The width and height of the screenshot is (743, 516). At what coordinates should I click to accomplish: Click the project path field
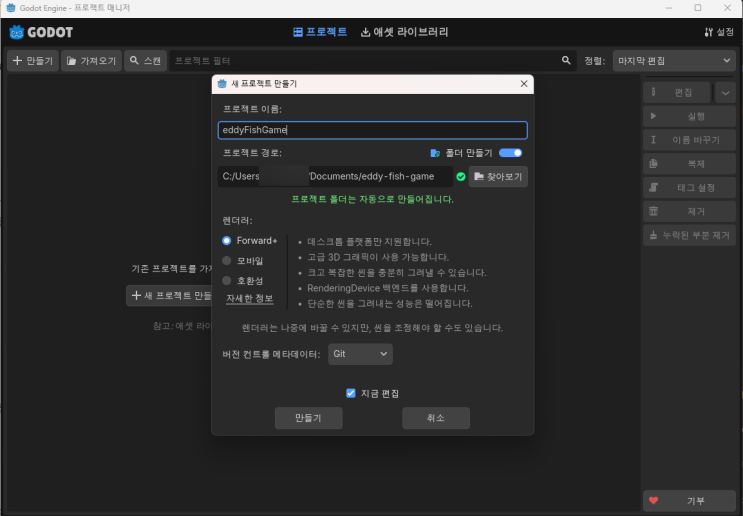click(335, 176)
